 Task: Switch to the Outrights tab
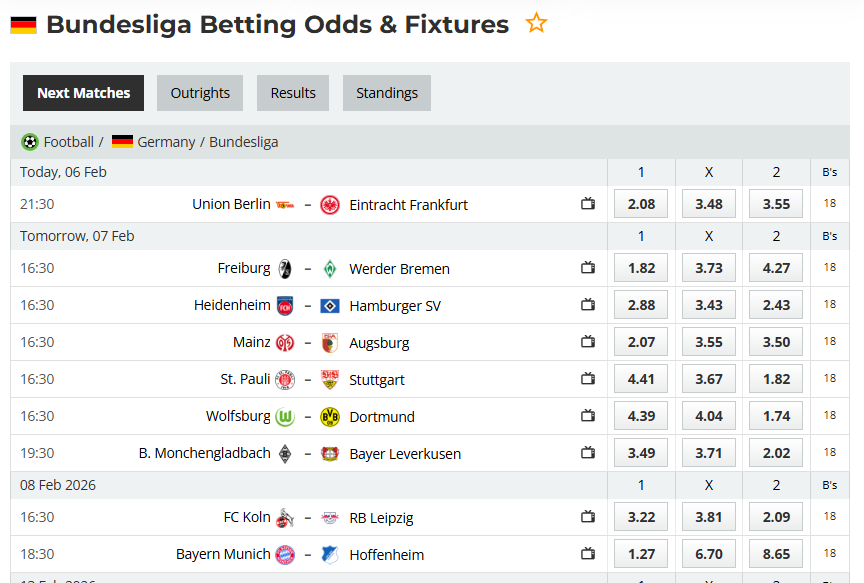pyautogui.click(x=199, y=92)
